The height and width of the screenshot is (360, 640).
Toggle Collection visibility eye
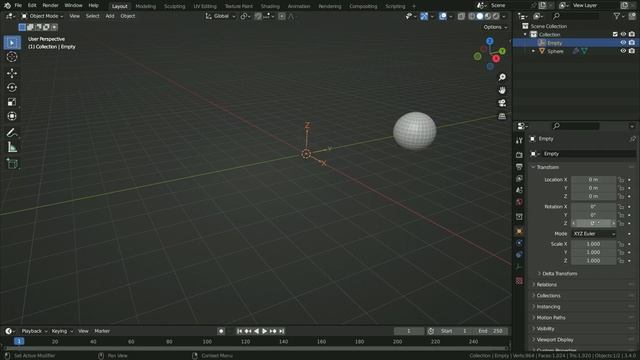pos(623,34)
